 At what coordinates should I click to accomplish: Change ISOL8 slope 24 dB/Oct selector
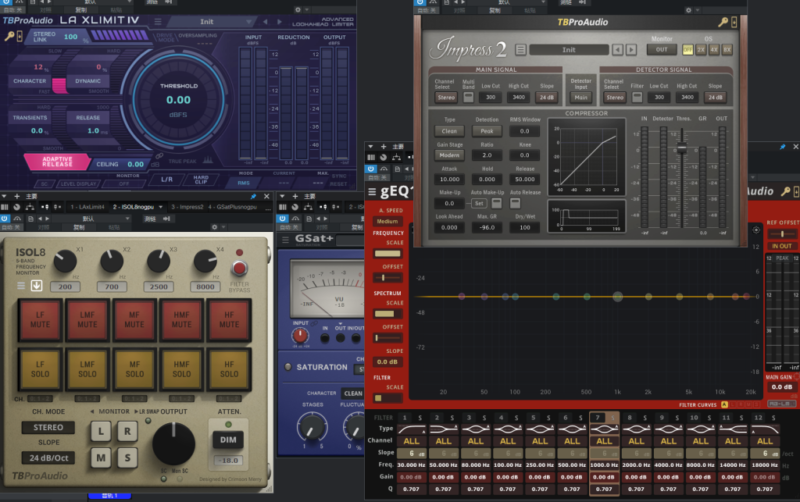[46, 458]
